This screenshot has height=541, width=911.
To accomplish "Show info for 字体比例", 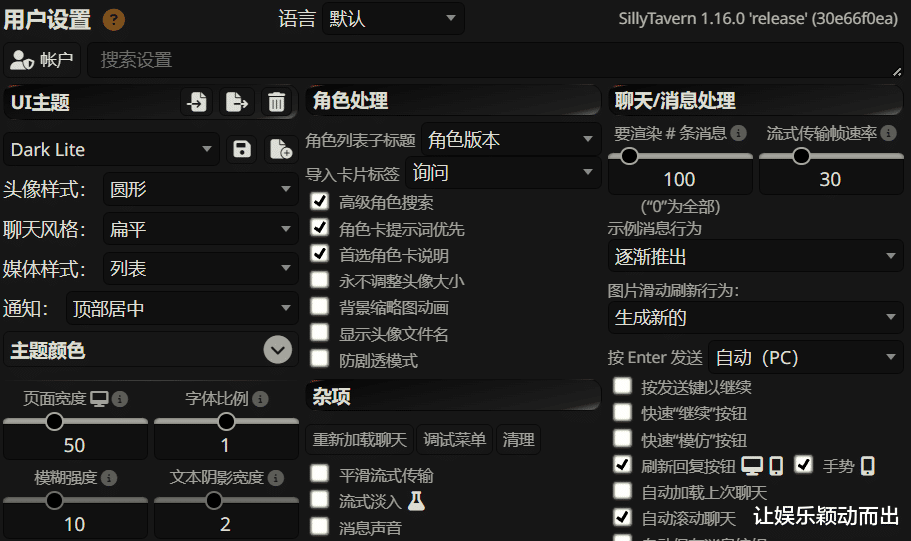I will pos(260,399).
